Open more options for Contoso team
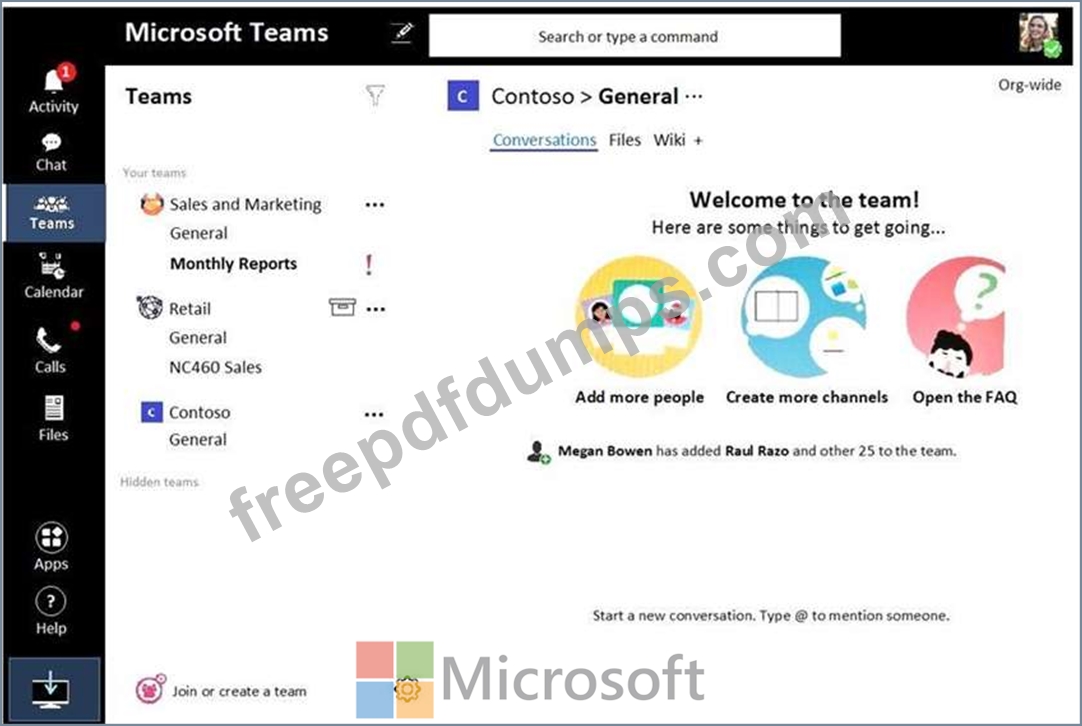Viewport: 1082px width, 726px height. pos(373,414)
